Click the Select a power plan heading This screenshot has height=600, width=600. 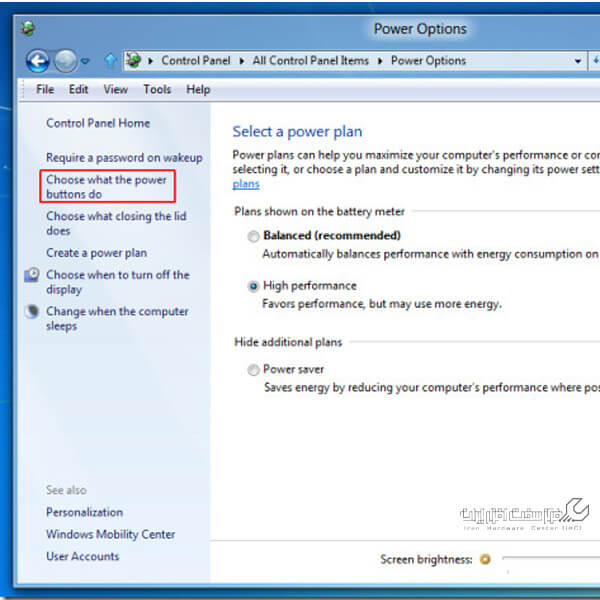297,132
